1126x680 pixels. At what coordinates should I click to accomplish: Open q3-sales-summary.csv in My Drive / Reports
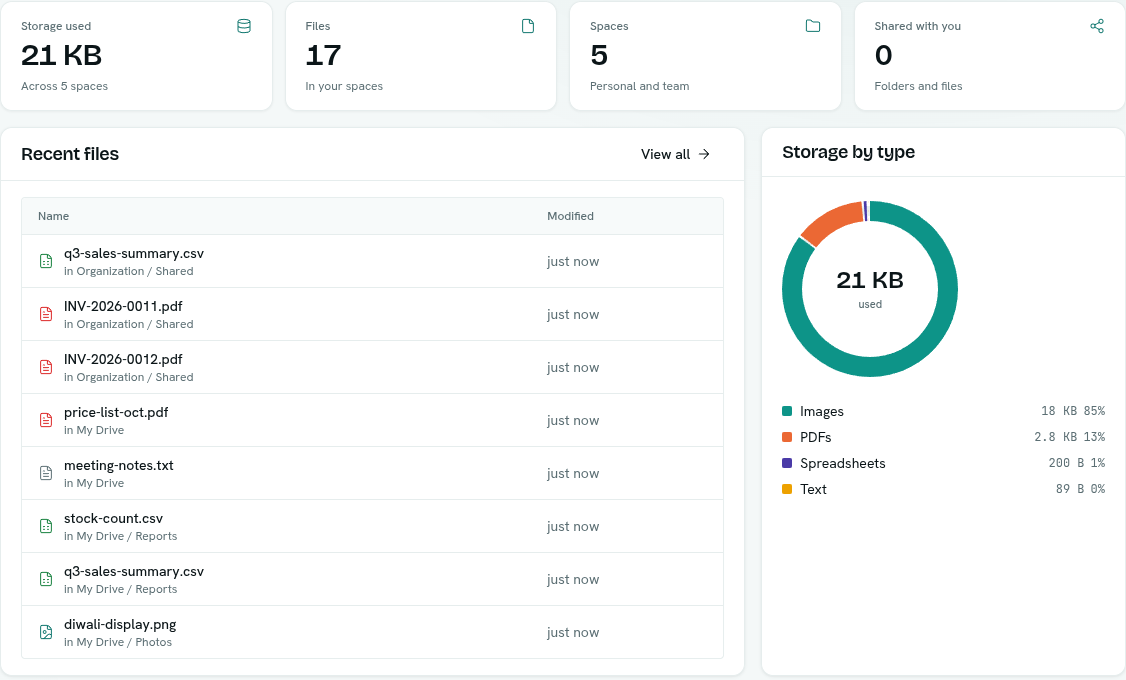(134, 572)
